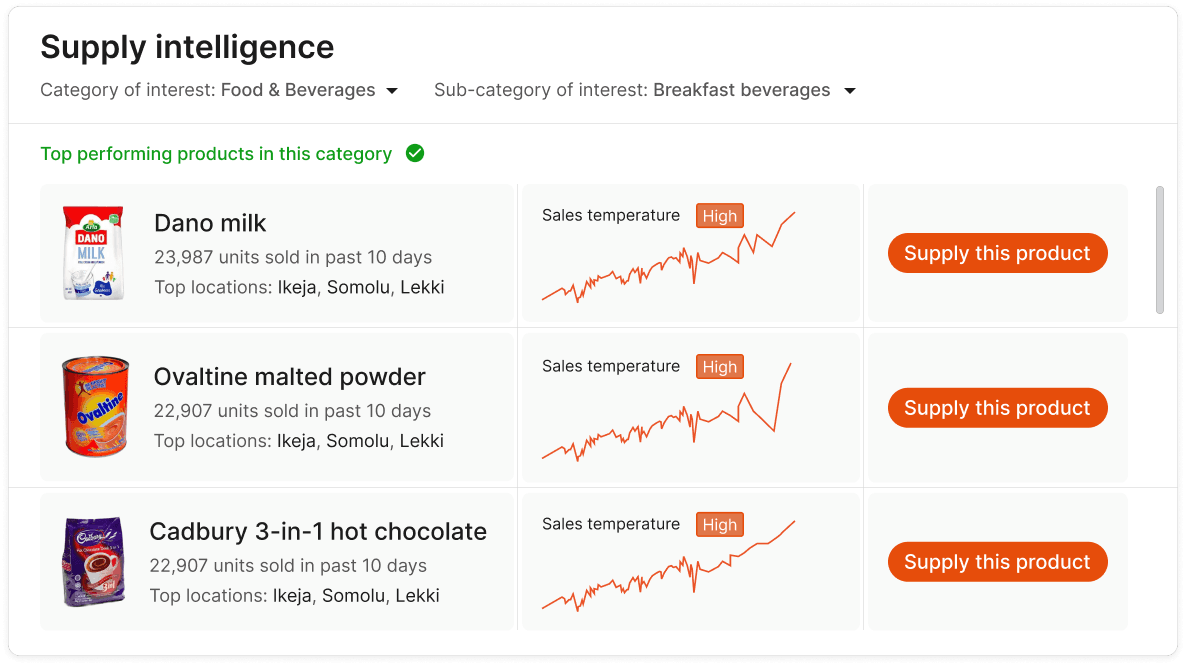The image size is (1186, 666).
Task: Supply the Cadbury 3-in-1 hot chocolate
Action: [x=997, y=562]
